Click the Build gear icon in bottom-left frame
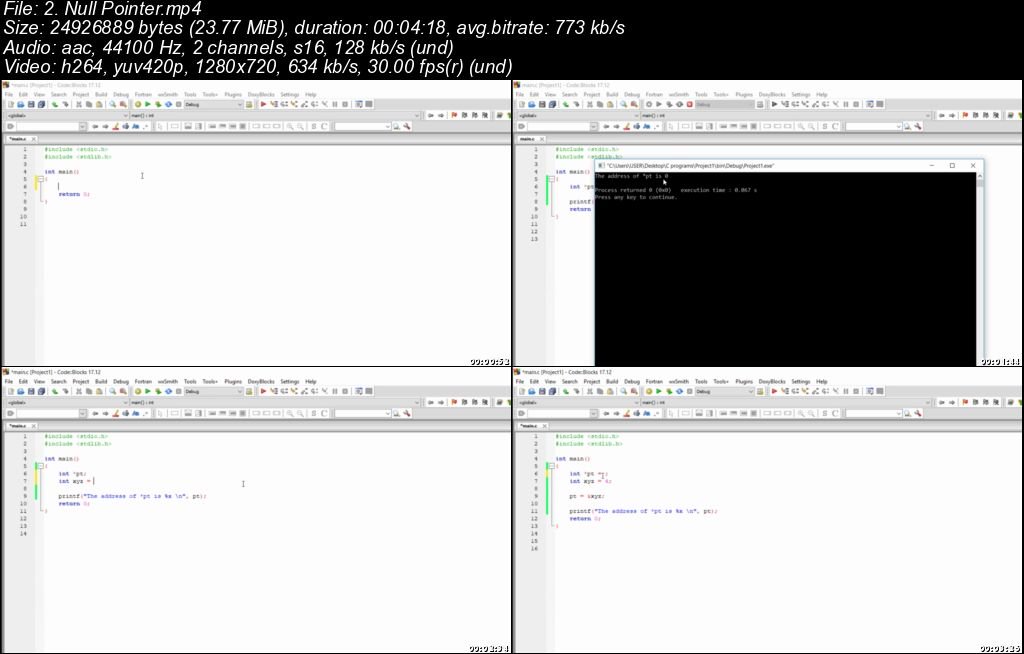The width and height of the screenshot is (1024, 654). [138, 391]
